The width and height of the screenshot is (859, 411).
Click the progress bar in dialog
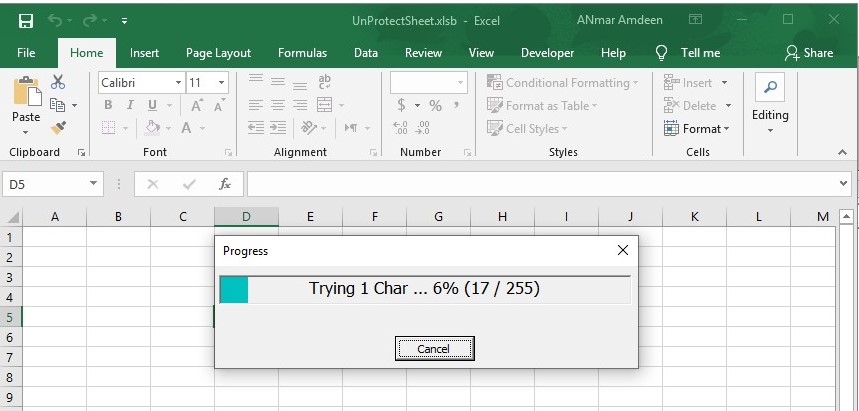click(425, 289)
